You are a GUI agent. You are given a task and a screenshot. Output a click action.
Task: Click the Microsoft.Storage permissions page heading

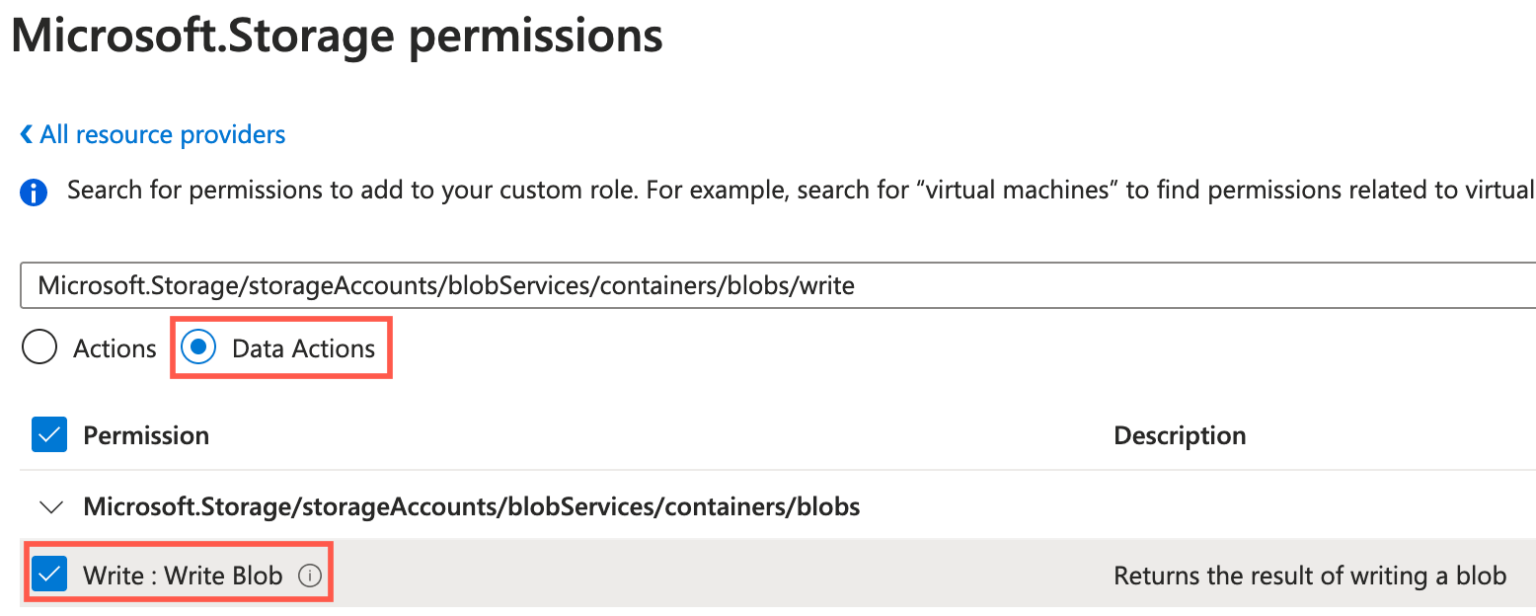point(336,36)
